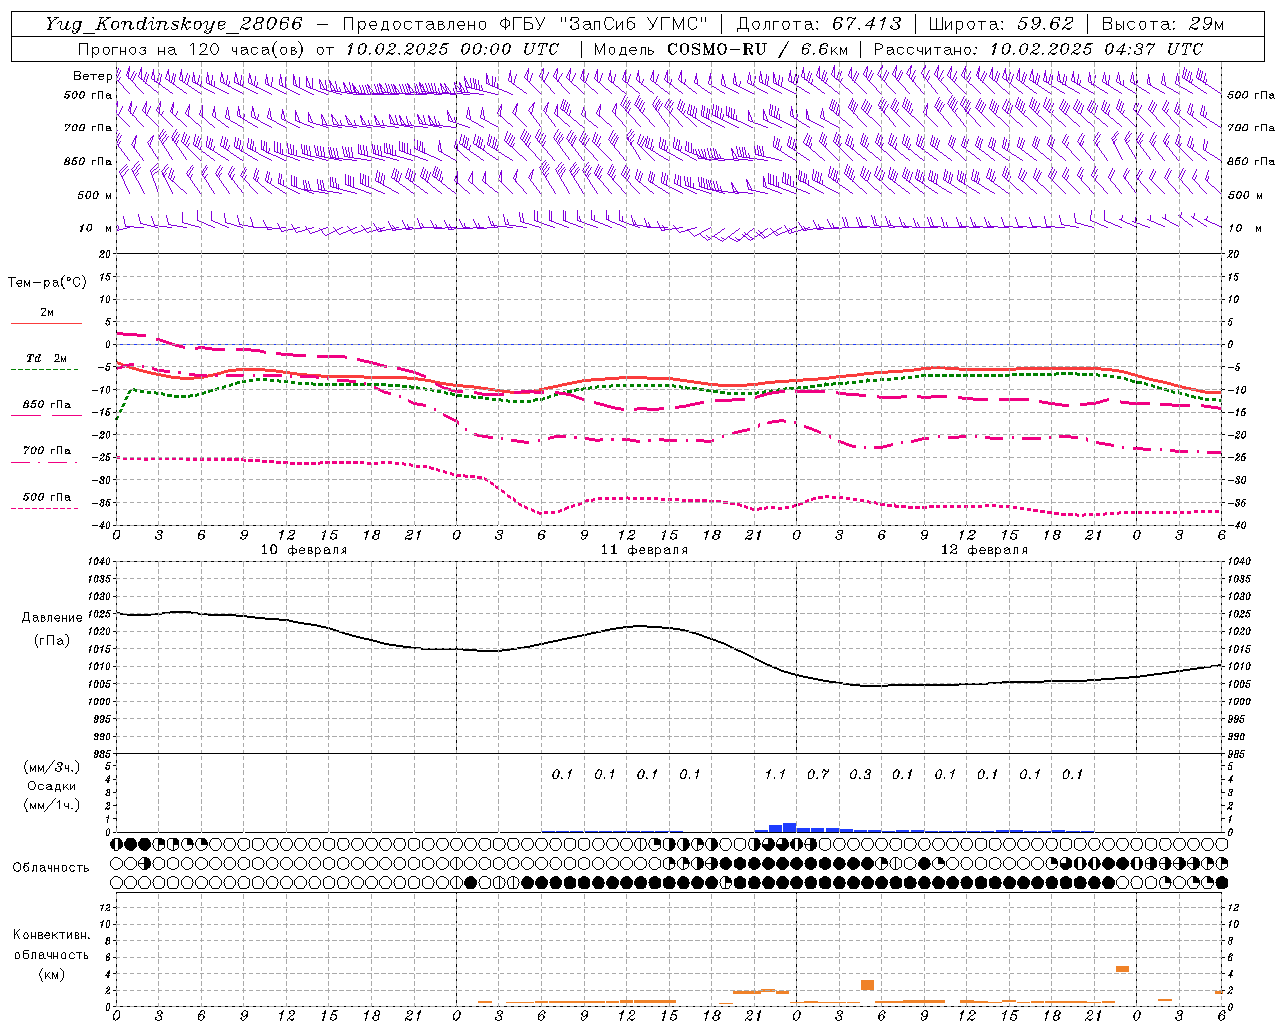This screenshot has height=1024, width=1280.
Task: Click the Ветер wind panel label
Action: coord(92,76)
